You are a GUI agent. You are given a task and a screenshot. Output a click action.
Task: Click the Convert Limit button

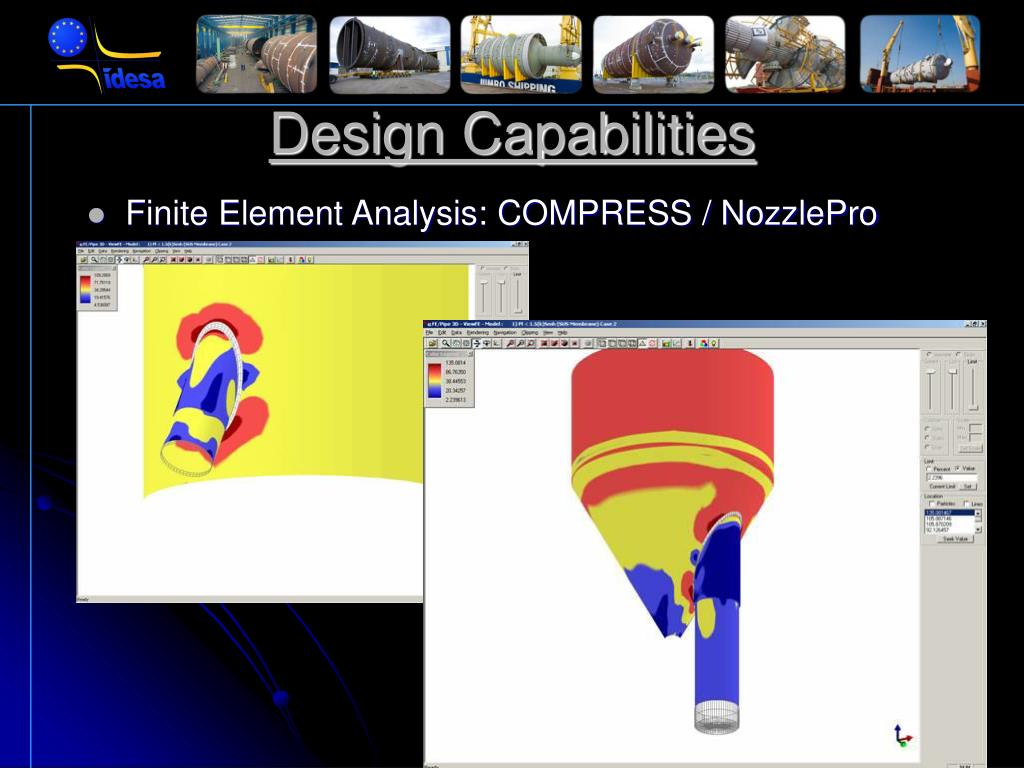(x=942, y=486)
